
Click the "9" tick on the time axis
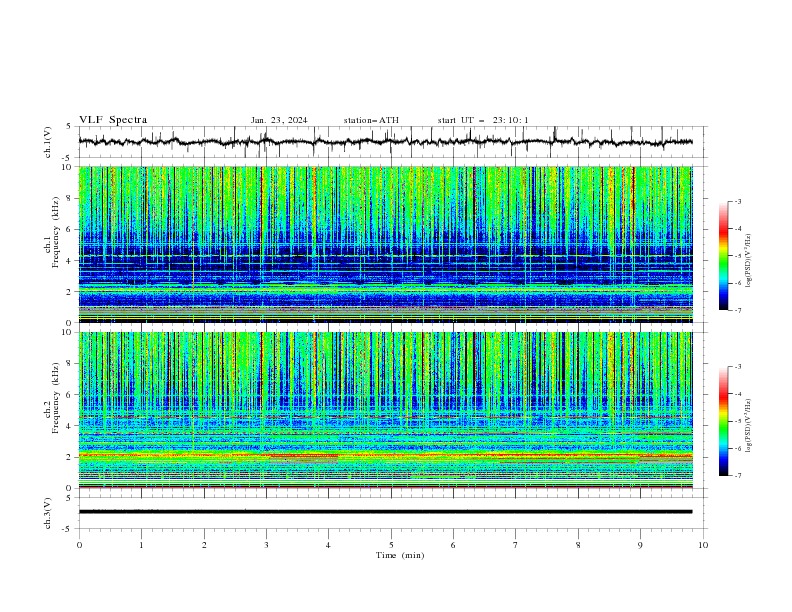pos(640,545)
